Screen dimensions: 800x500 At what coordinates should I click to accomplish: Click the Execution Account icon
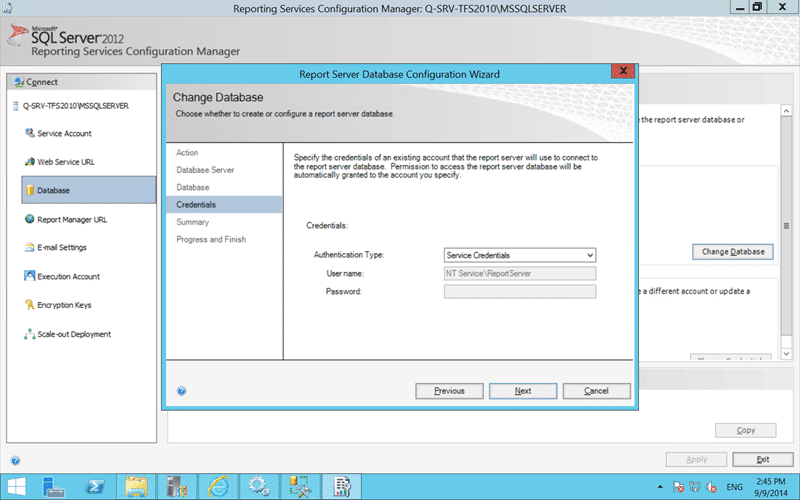[x=30, y=276]
